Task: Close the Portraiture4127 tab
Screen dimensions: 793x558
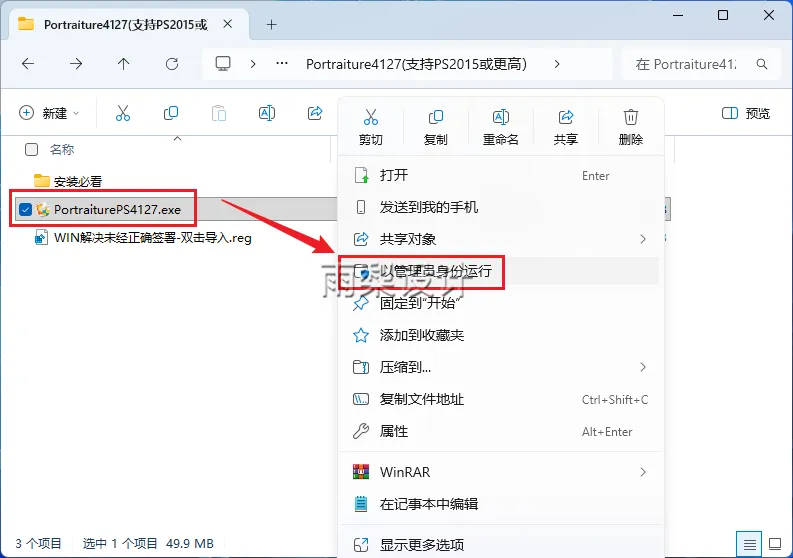Action: coord(228,24)
